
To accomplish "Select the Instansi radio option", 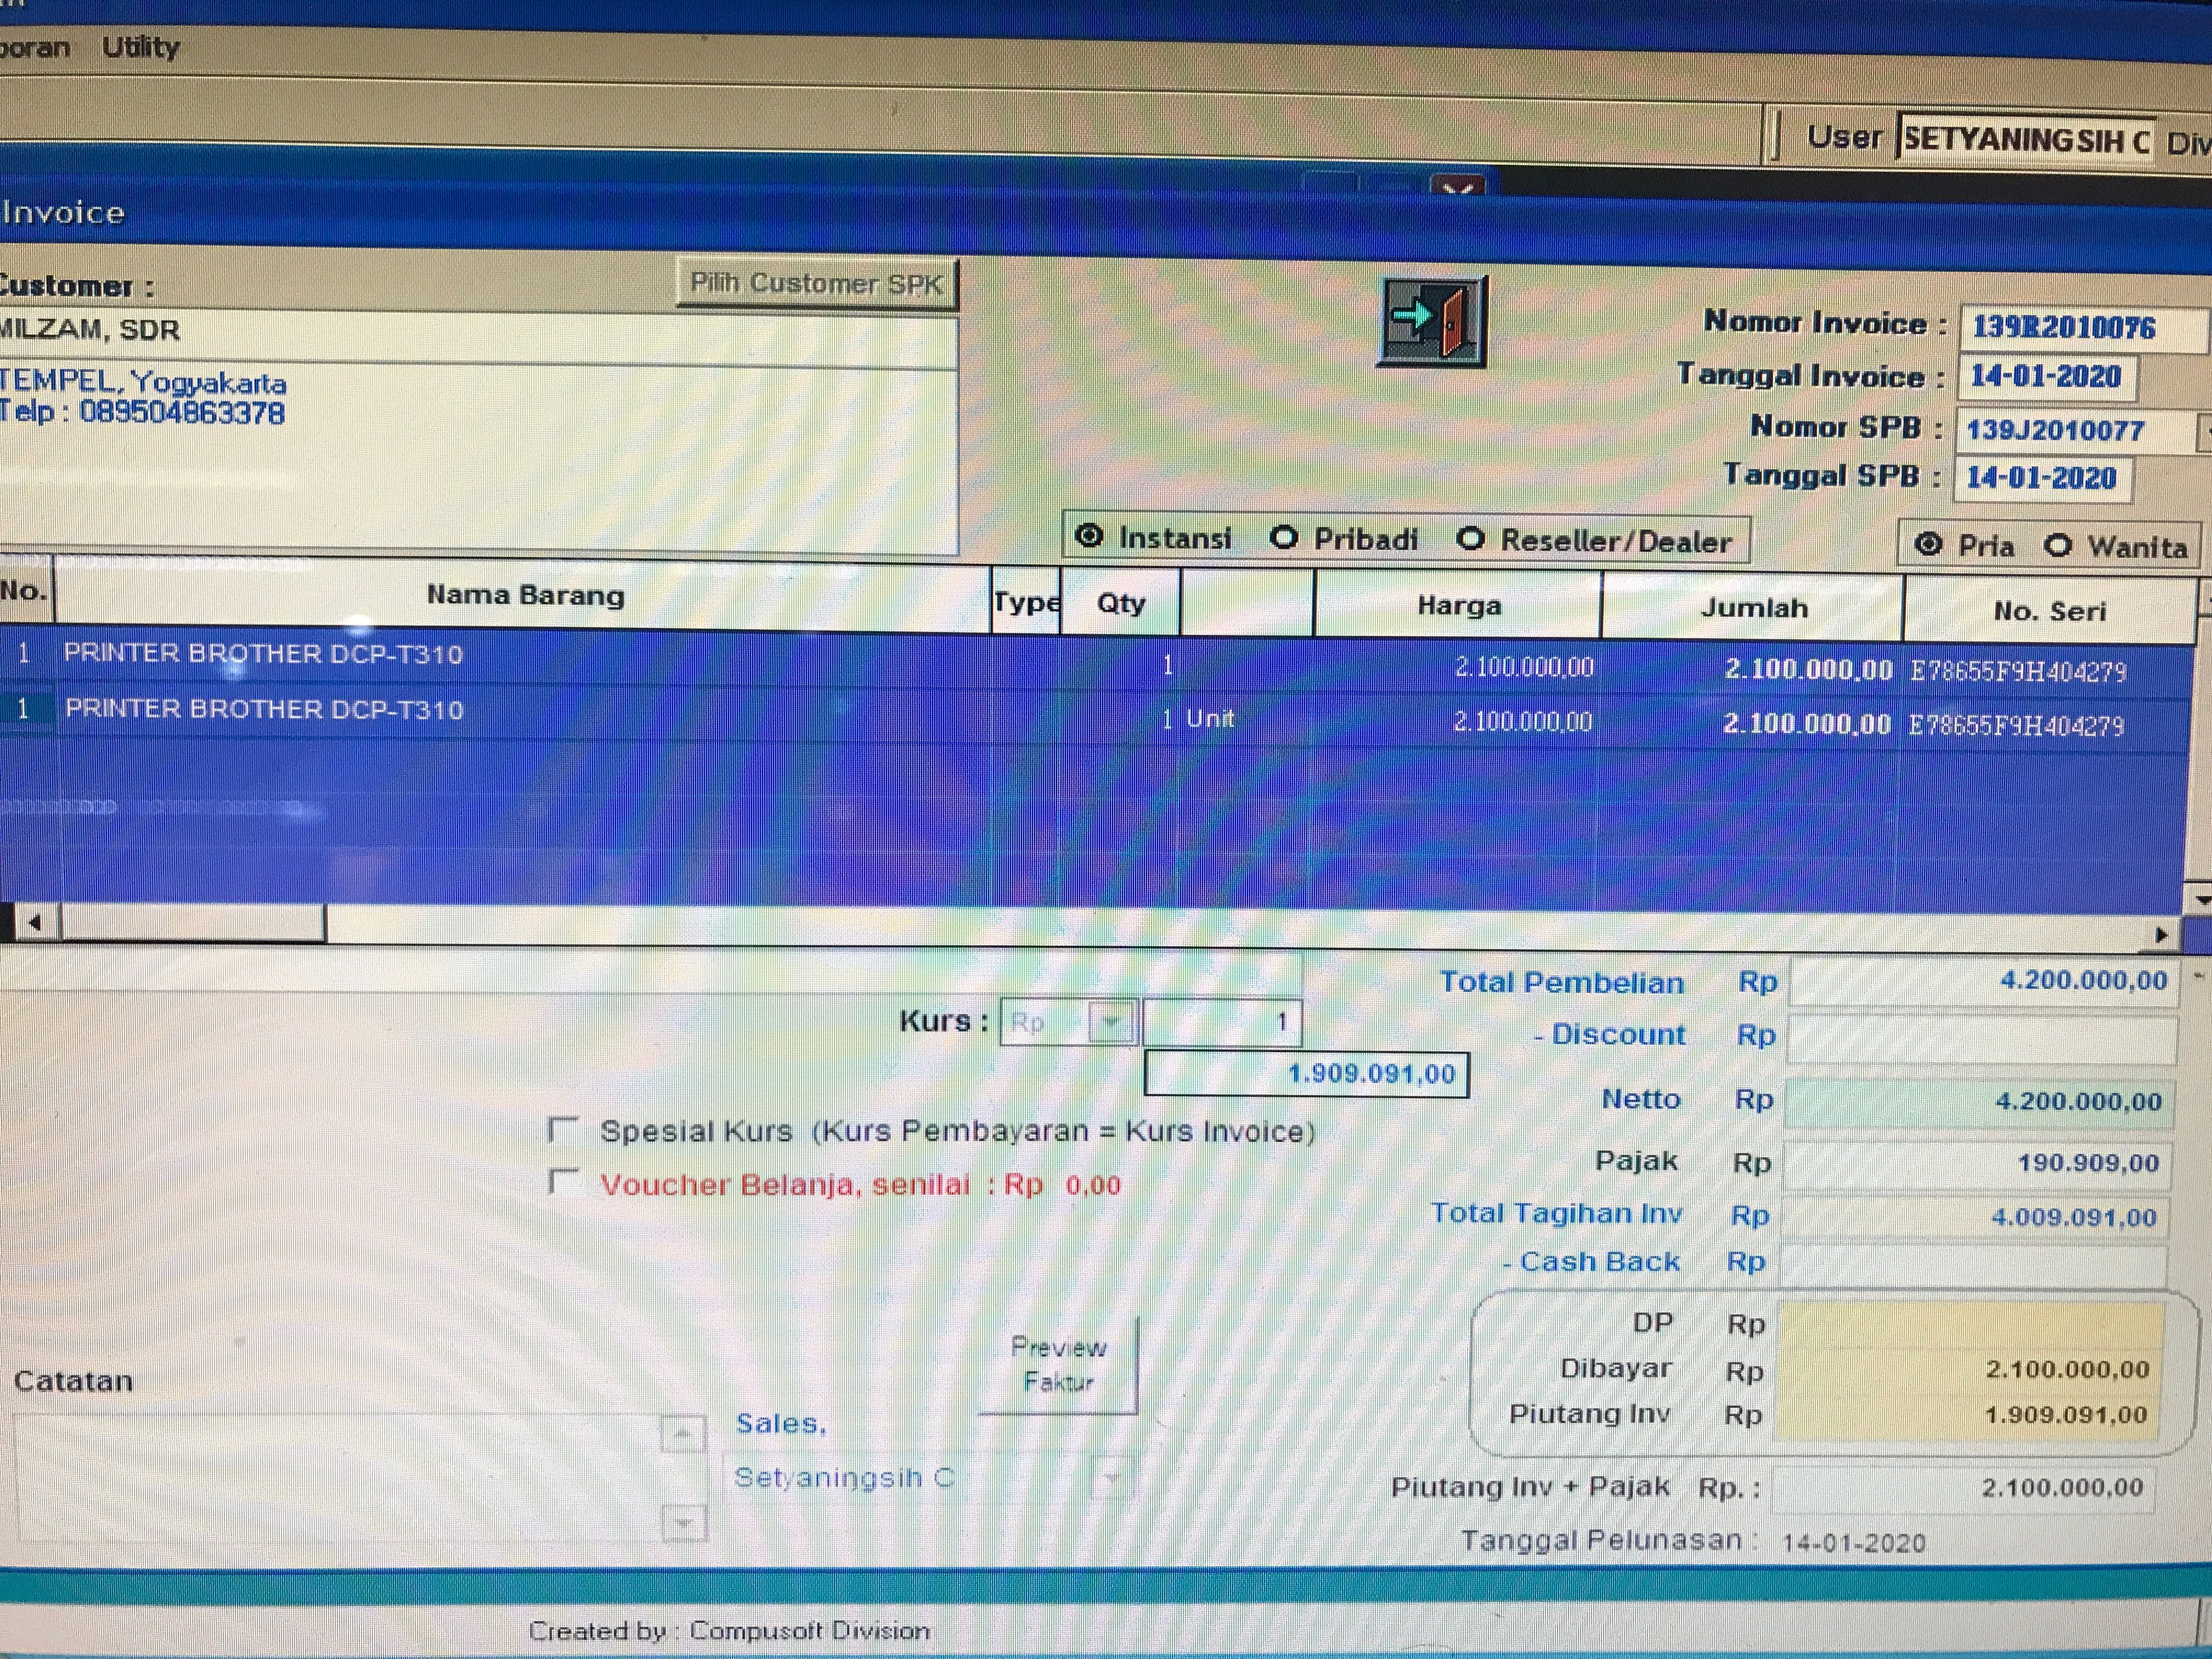I will (1089, 537).
